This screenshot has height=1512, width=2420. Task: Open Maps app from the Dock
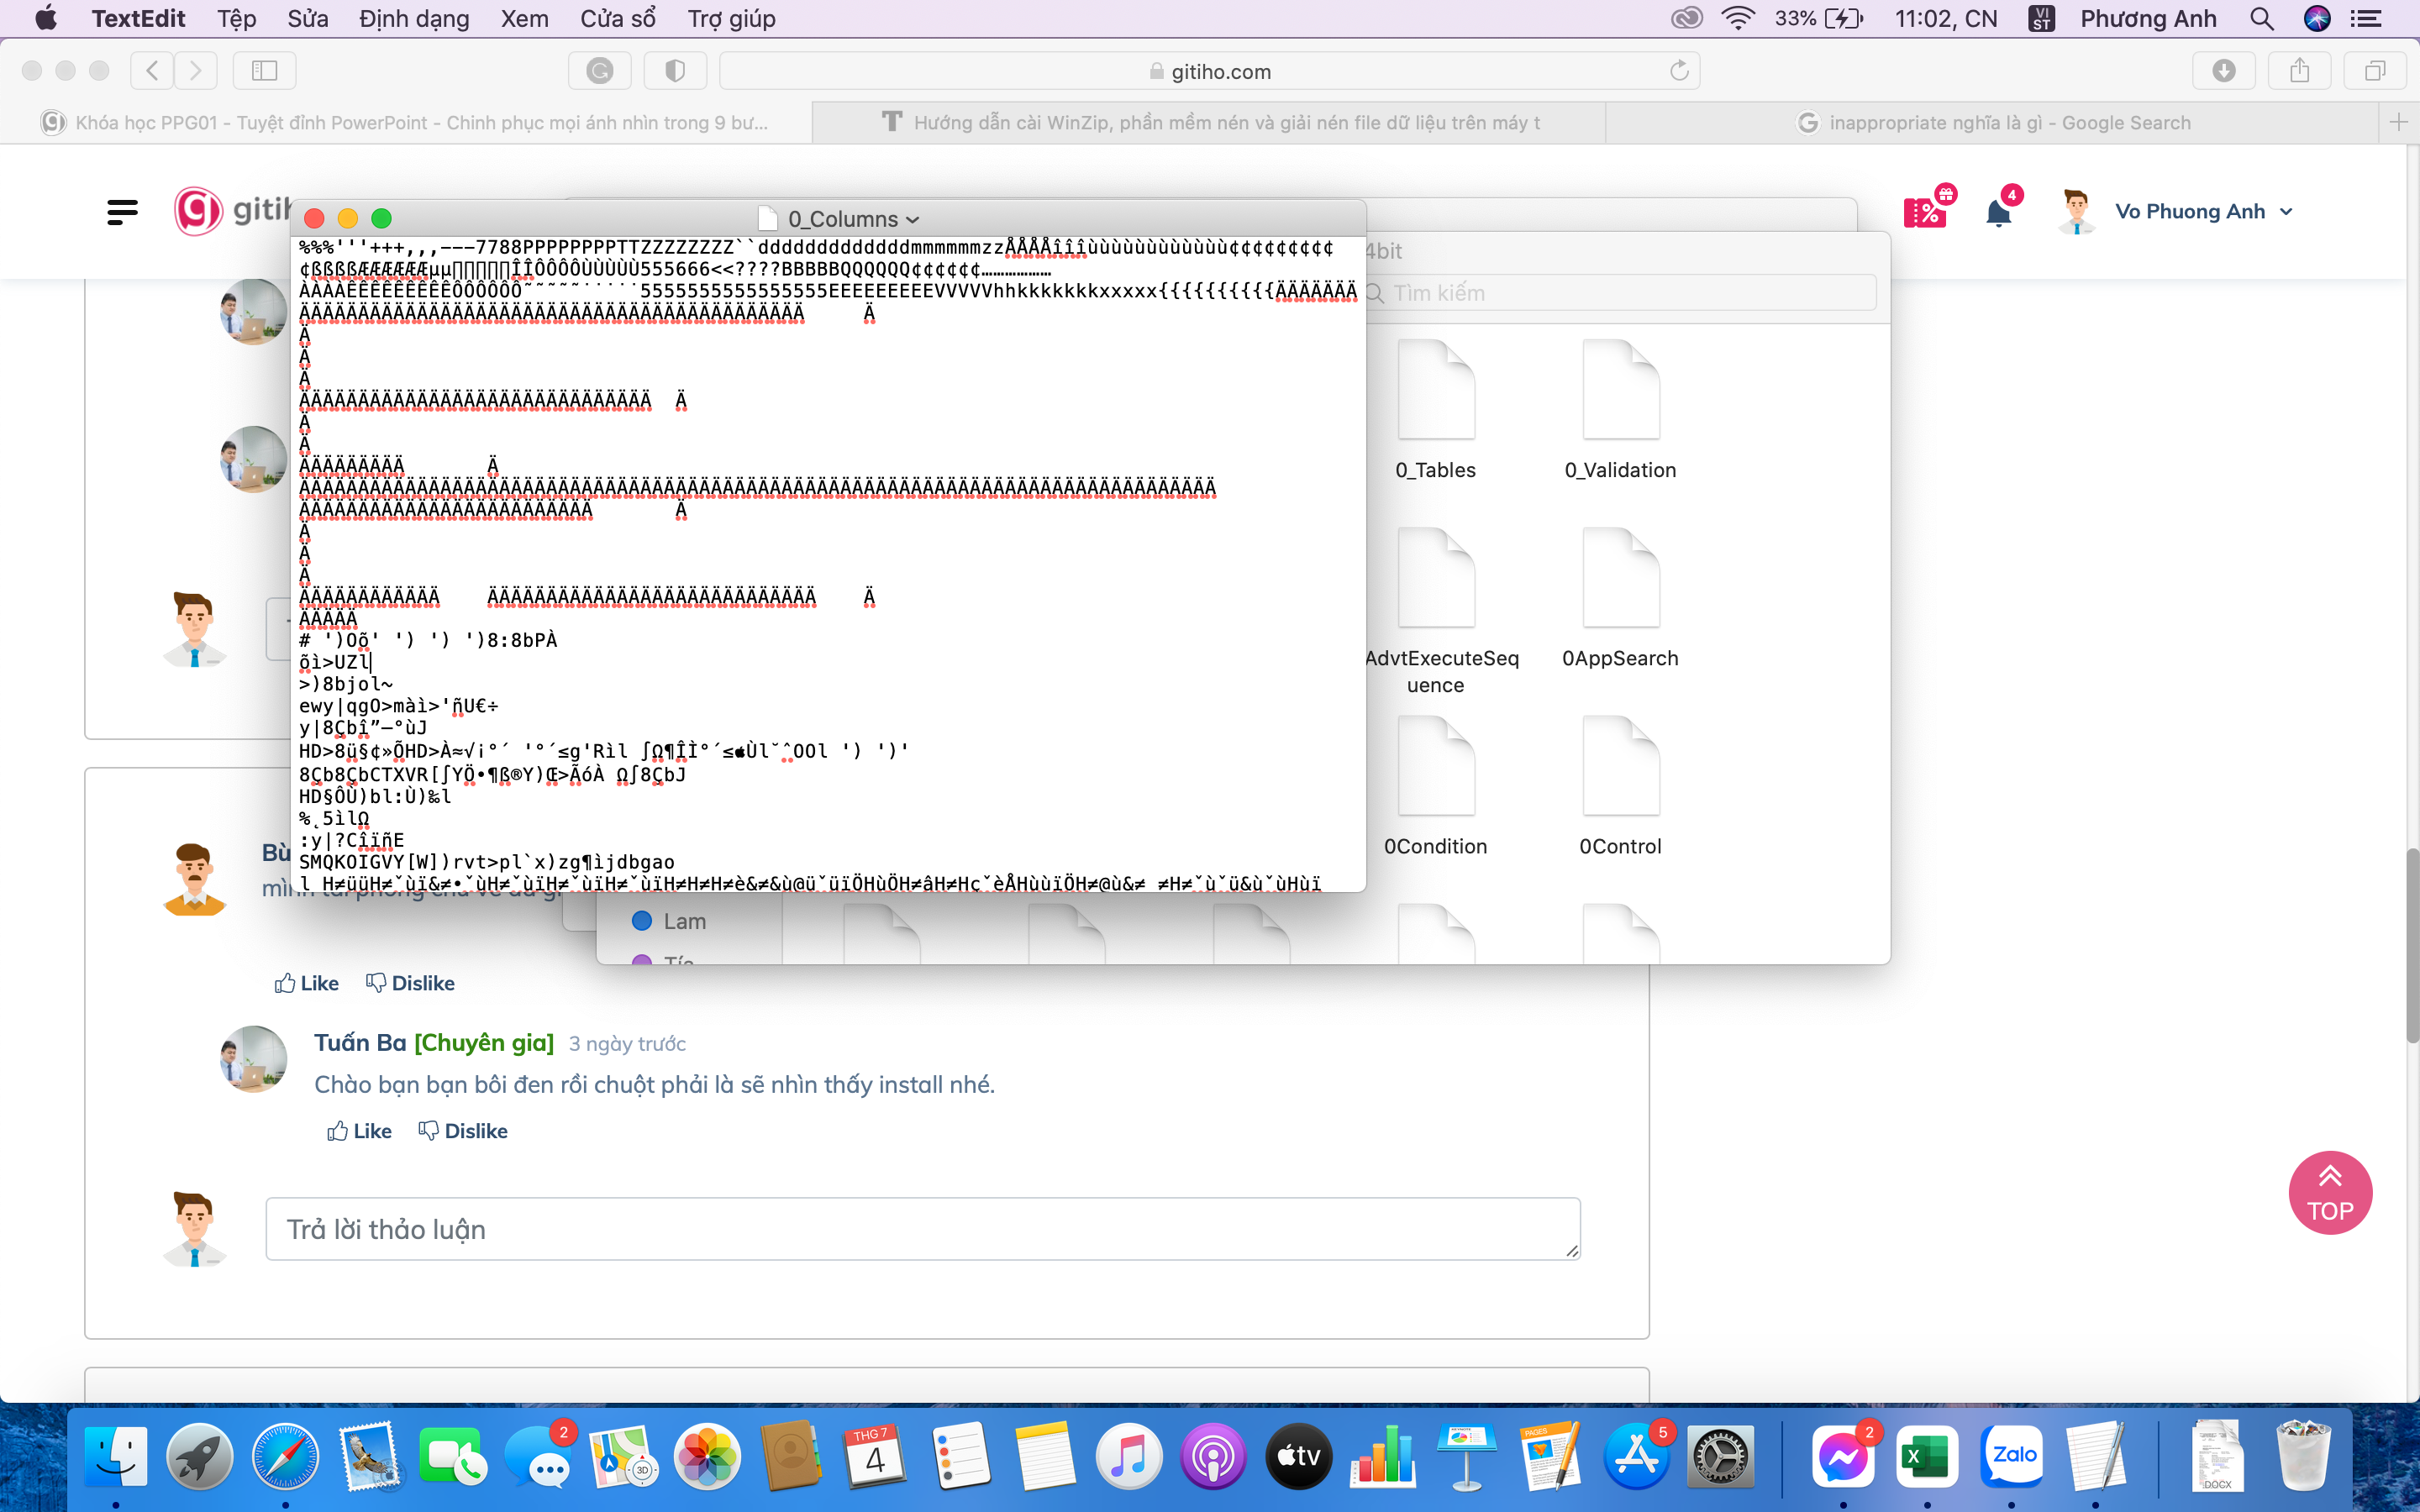(x=622, y=1456)
